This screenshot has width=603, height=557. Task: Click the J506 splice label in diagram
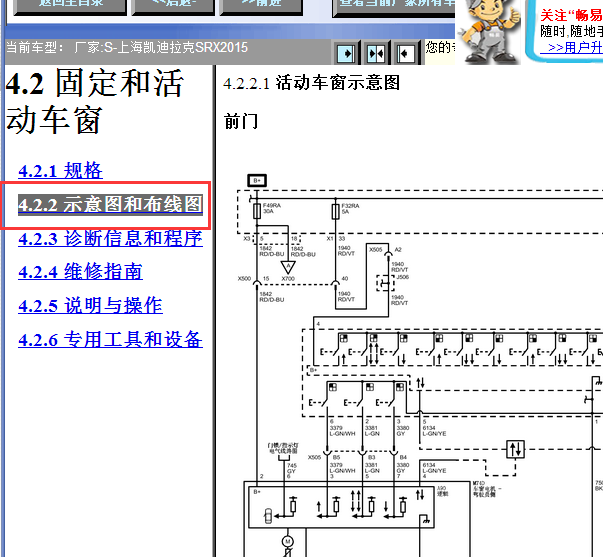click(x=403, y=277)
